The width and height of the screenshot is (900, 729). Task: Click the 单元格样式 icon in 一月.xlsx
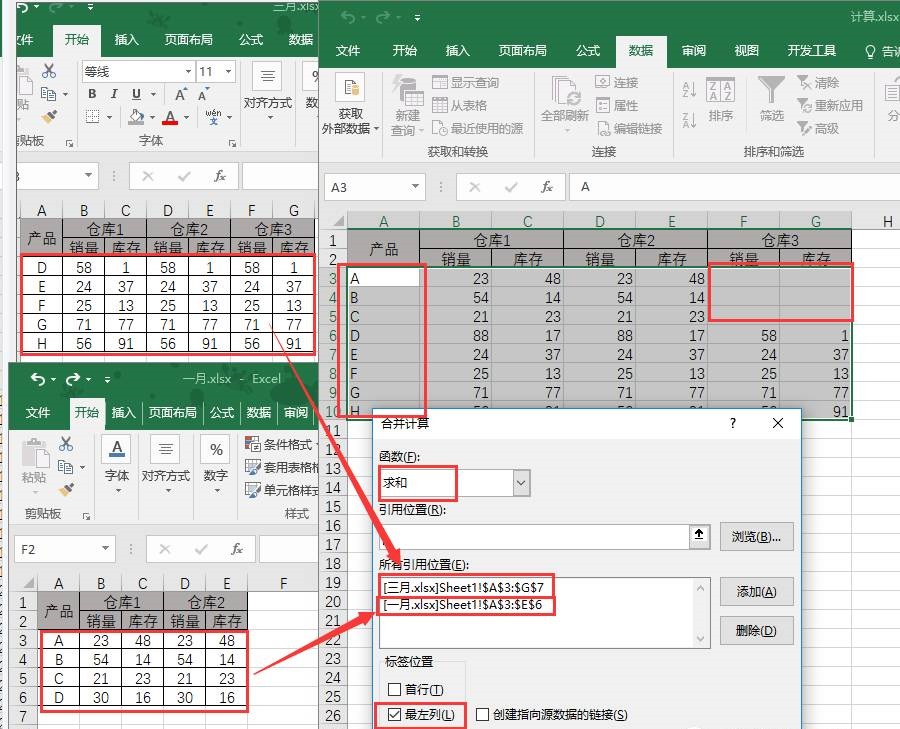point(253,490)
